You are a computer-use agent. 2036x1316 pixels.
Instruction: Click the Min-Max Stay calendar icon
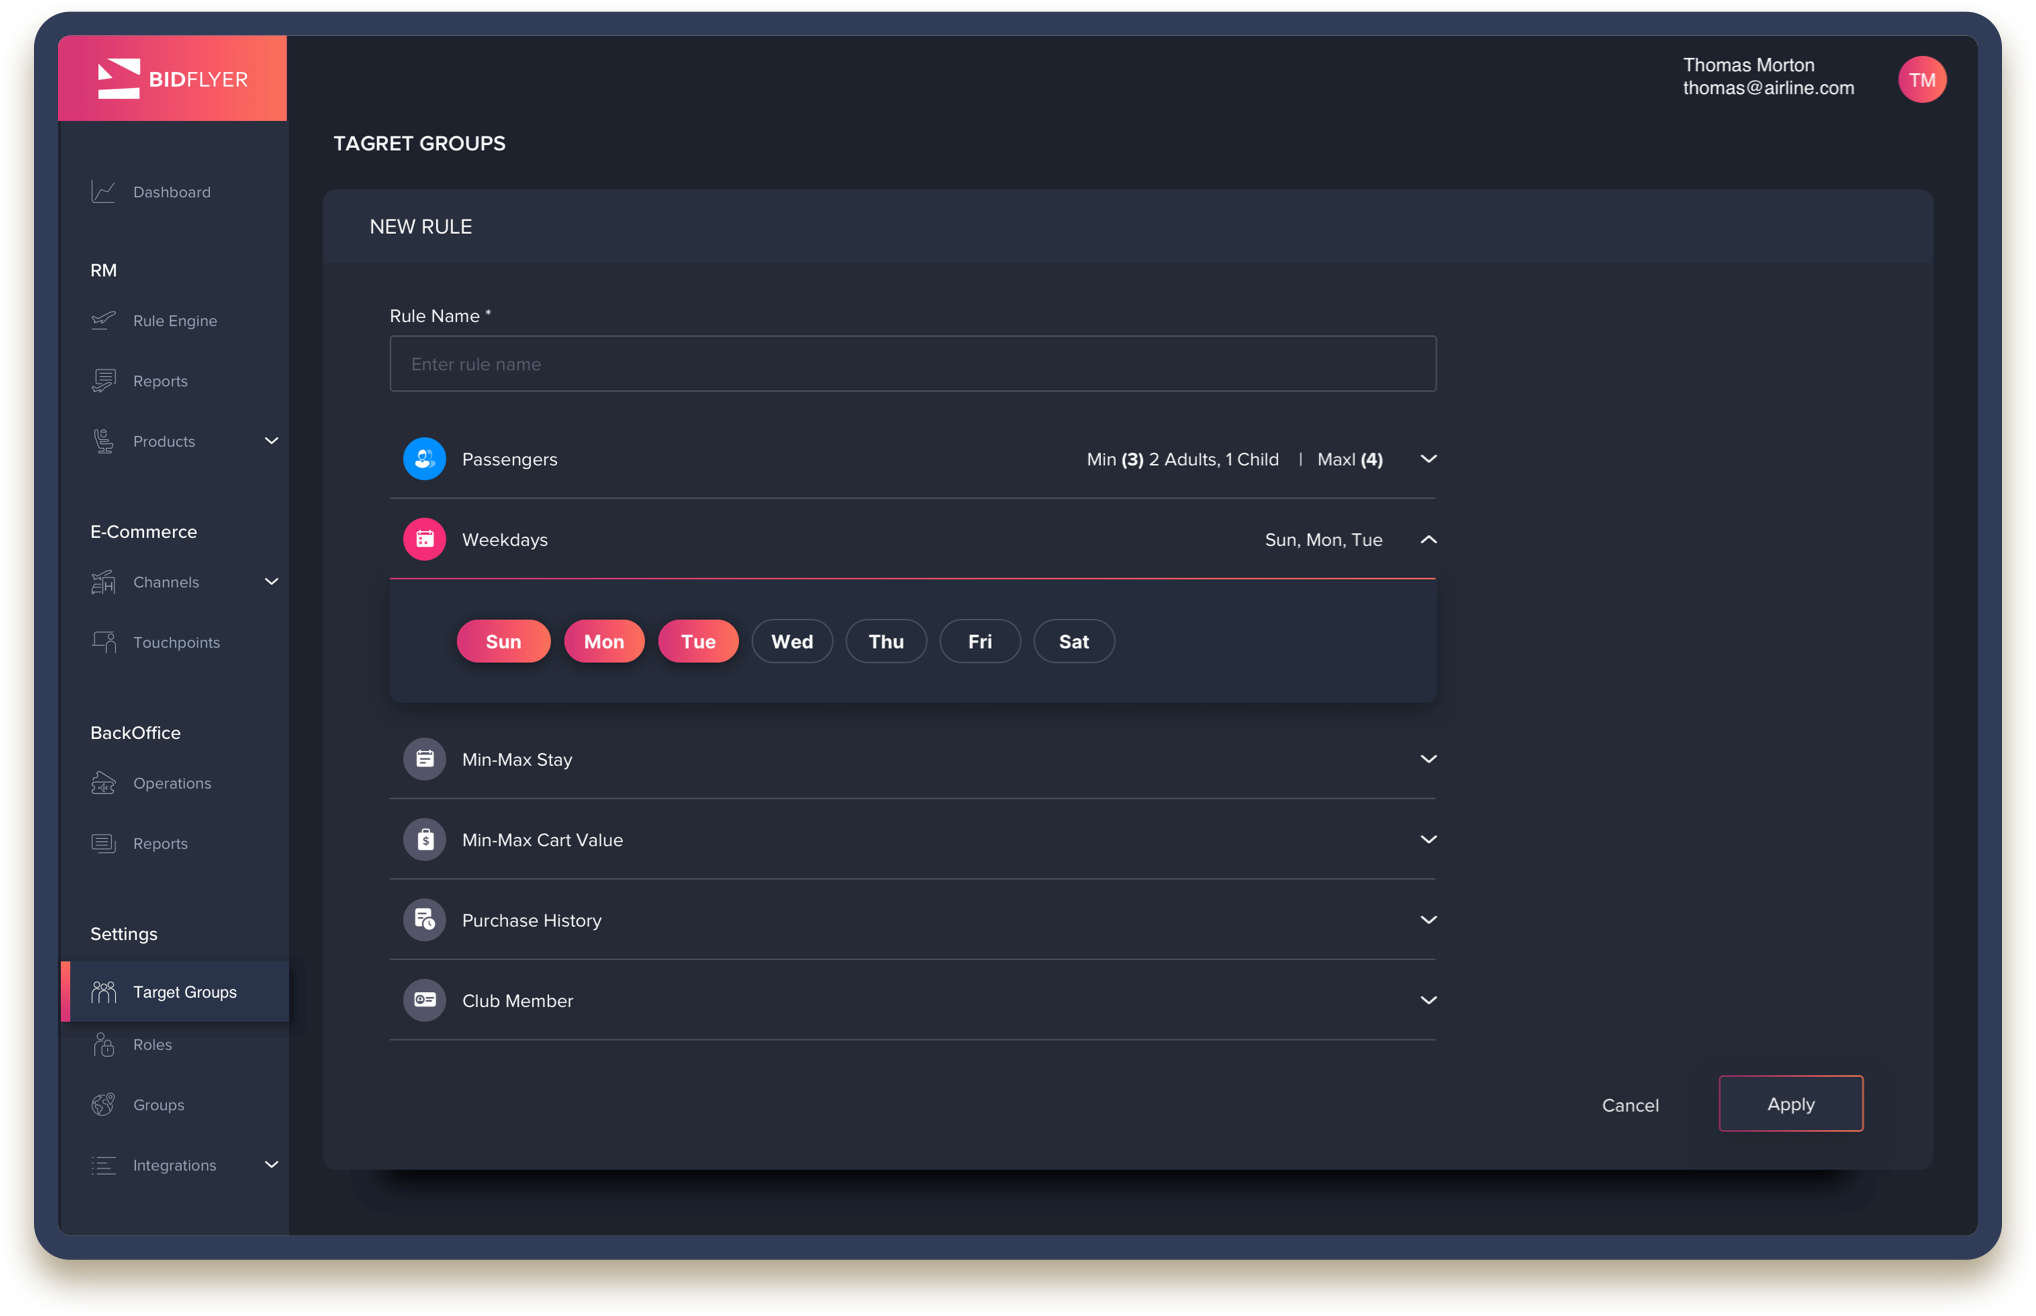pos(424,759)
